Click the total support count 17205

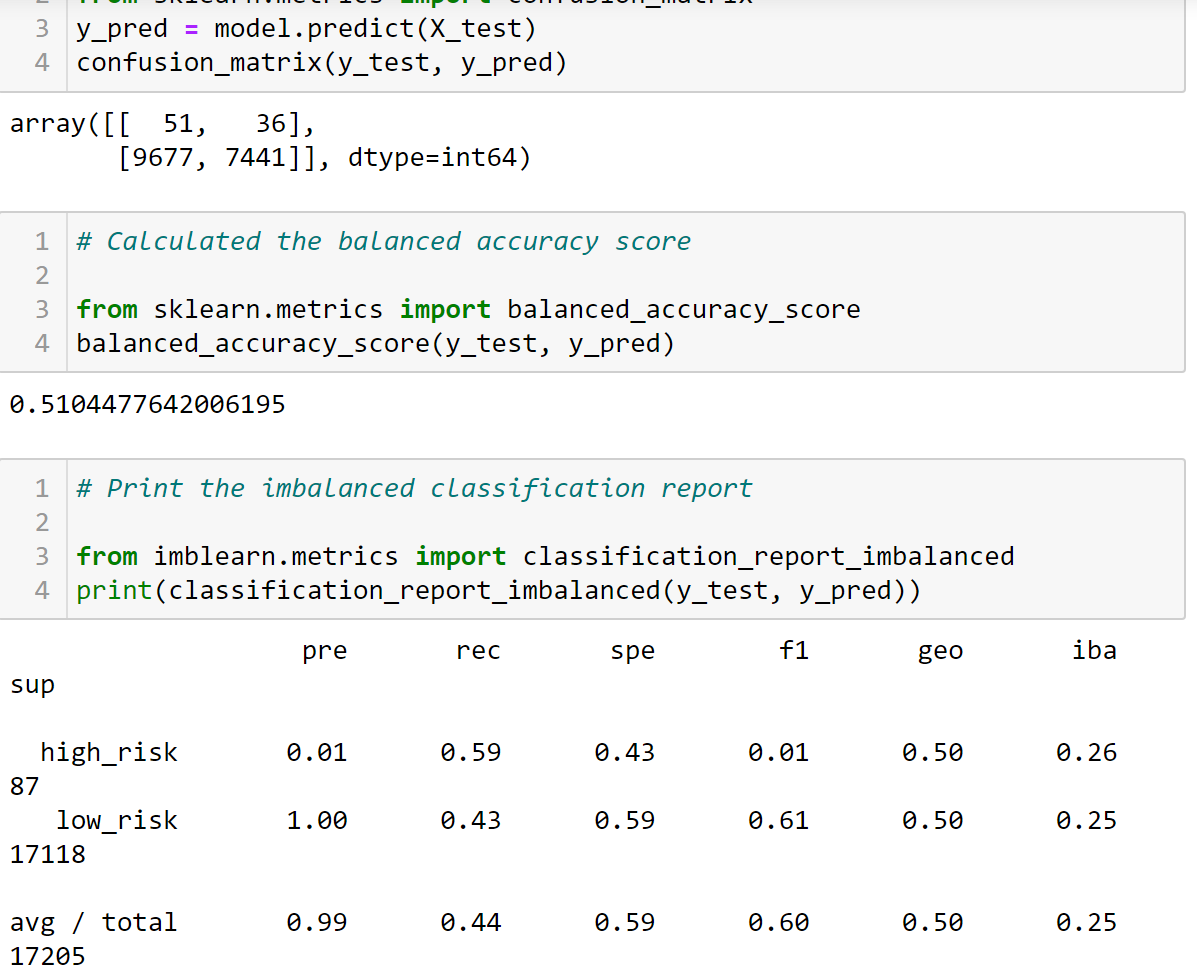click(x=47, y=956)
